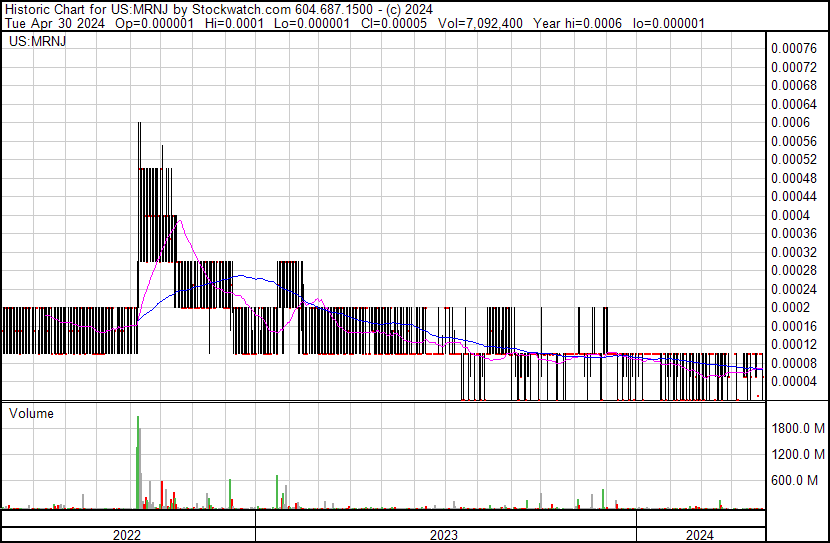Select the 2022 year segment on timeline
Viewport: 830px width, 543px height.
128,535
